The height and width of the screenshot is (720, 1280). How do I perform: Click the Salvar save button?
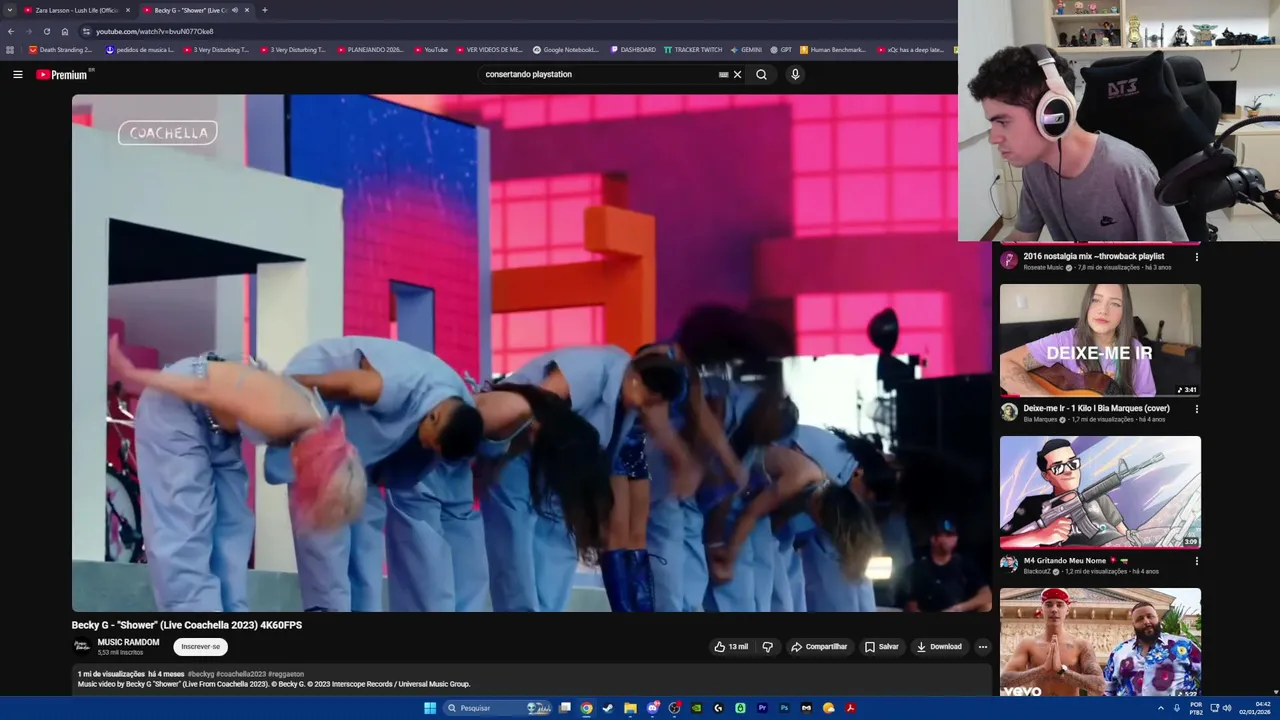coord(882,647)
